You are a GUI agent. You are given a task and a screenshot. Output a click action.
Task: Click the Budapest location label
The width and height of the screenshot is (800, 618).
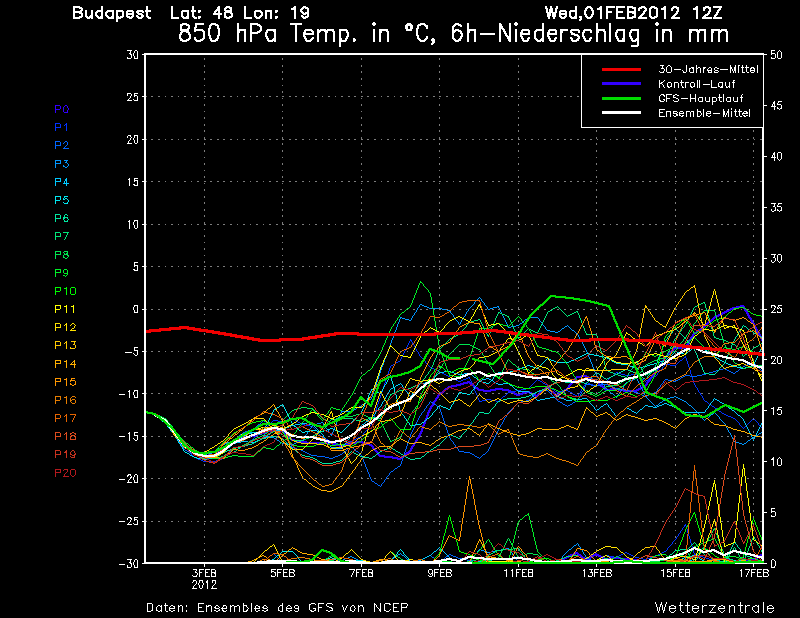pos(112,13)
